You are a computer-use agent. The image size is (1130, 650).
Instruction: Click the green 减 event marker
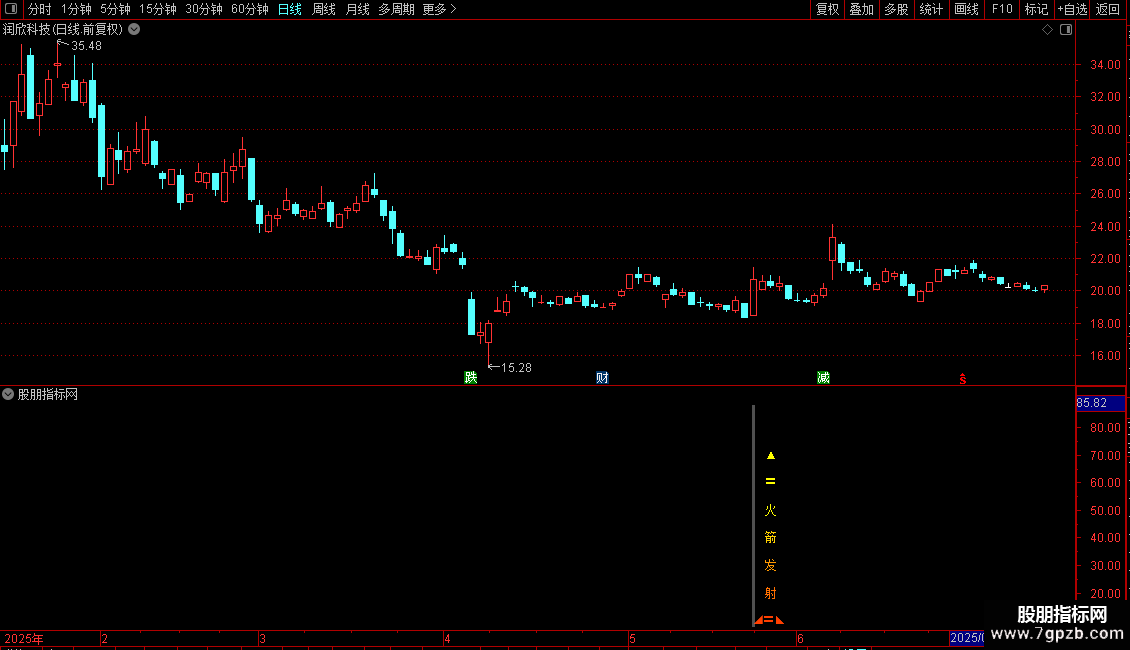823,378
